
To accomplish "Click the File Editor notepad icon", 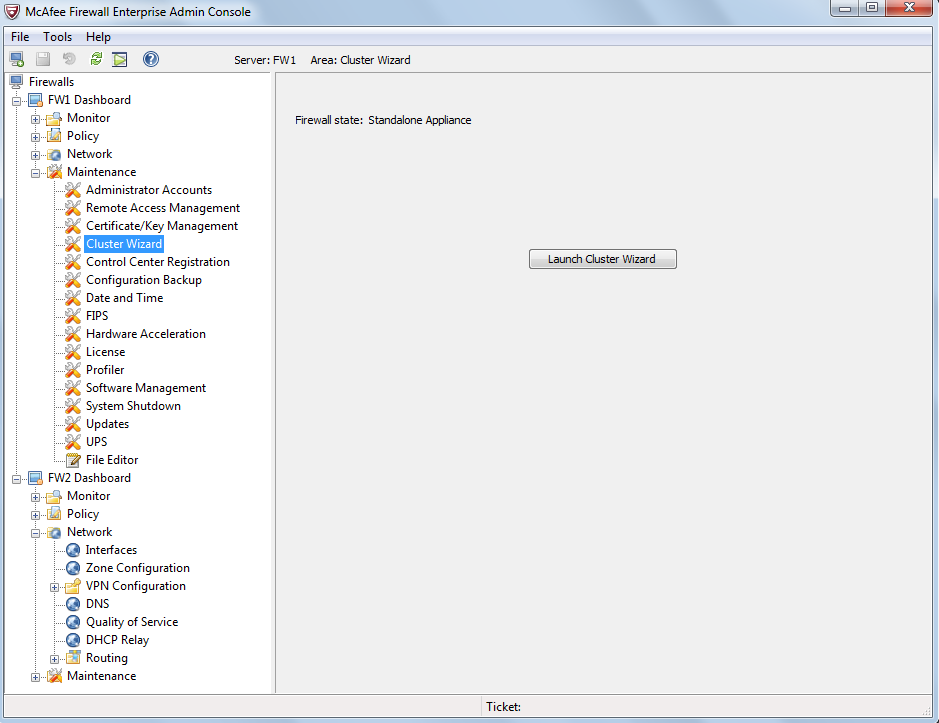I will pos(73,460).
